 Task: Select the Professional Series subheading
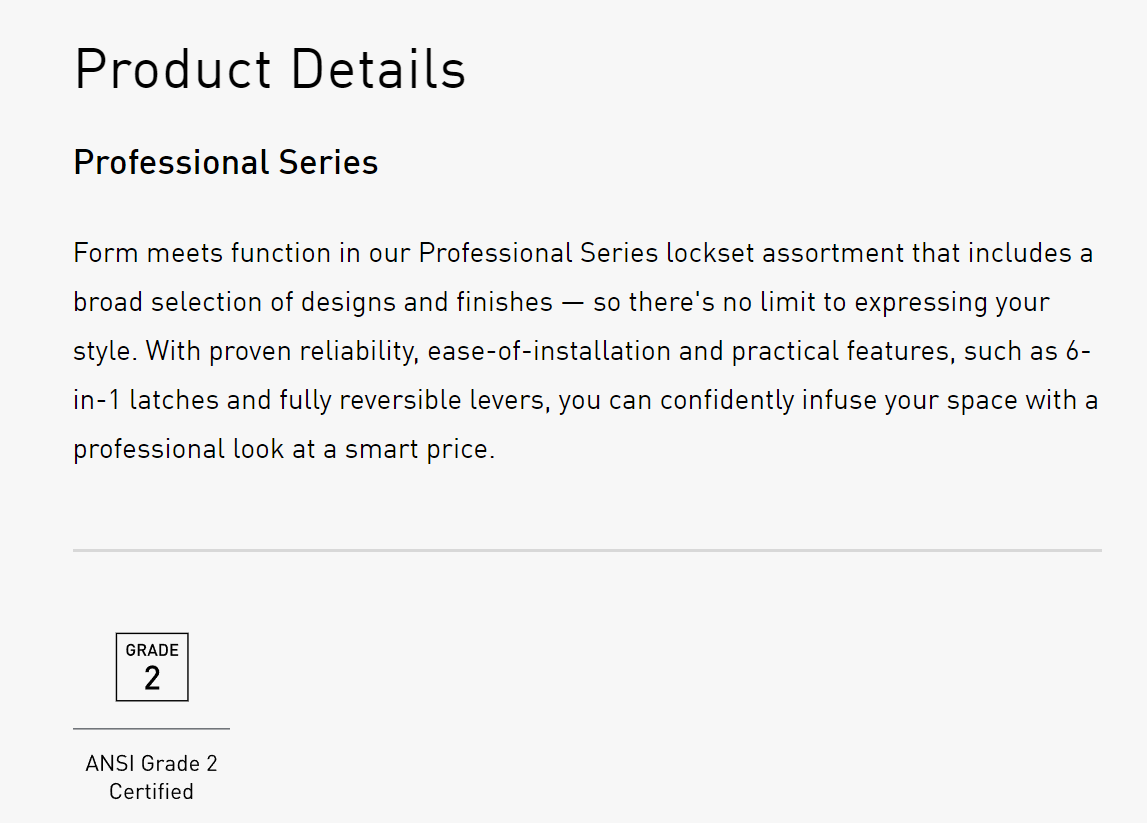coord(226,162)
